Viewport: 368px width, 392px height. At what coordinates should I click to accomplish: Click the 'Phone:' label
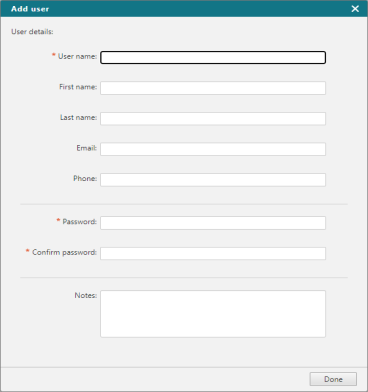pos(85,179)
